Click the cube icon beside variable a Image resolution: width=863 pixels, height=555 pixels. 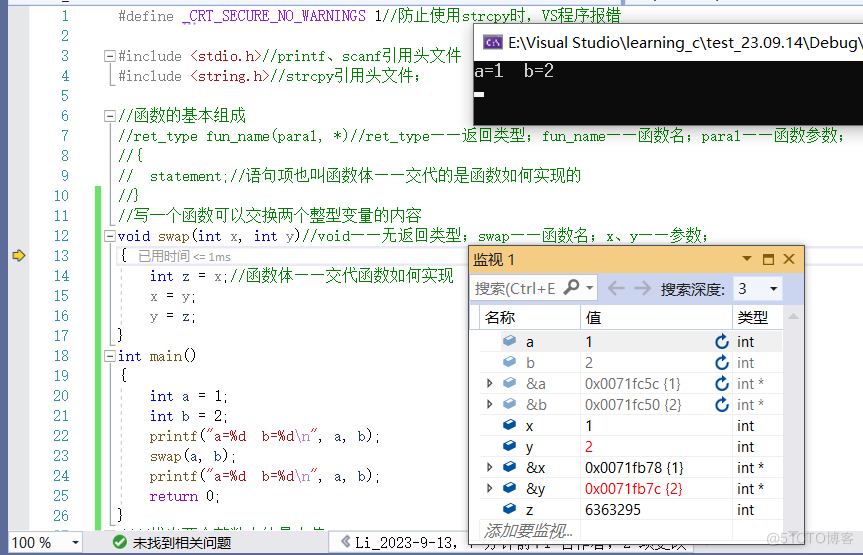[x=510, y=341]
